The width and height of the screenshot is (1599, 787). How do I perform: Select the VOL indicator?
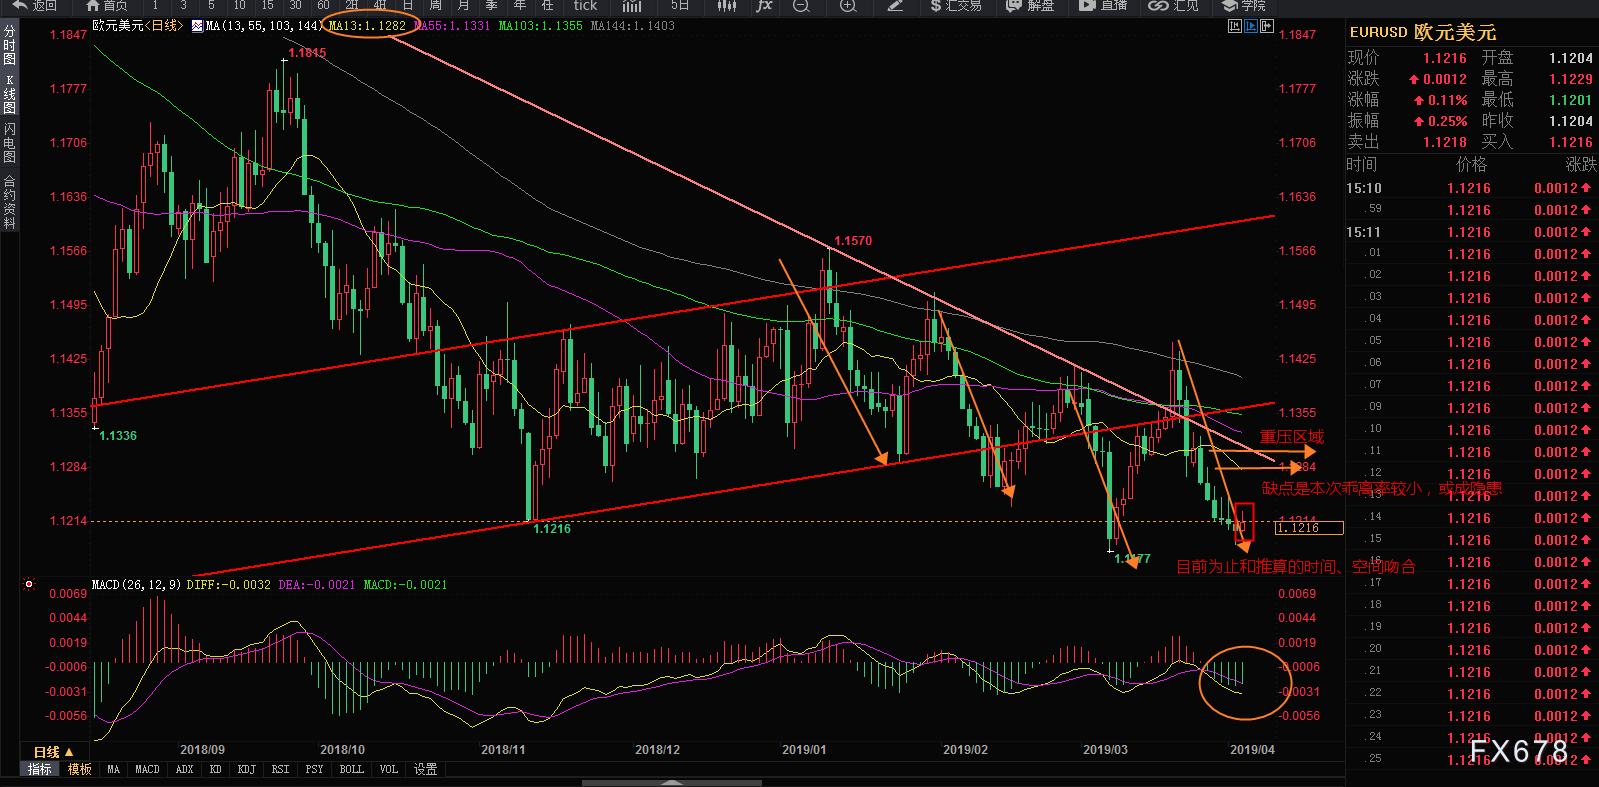pyautogui.click(x=388, y=769)
